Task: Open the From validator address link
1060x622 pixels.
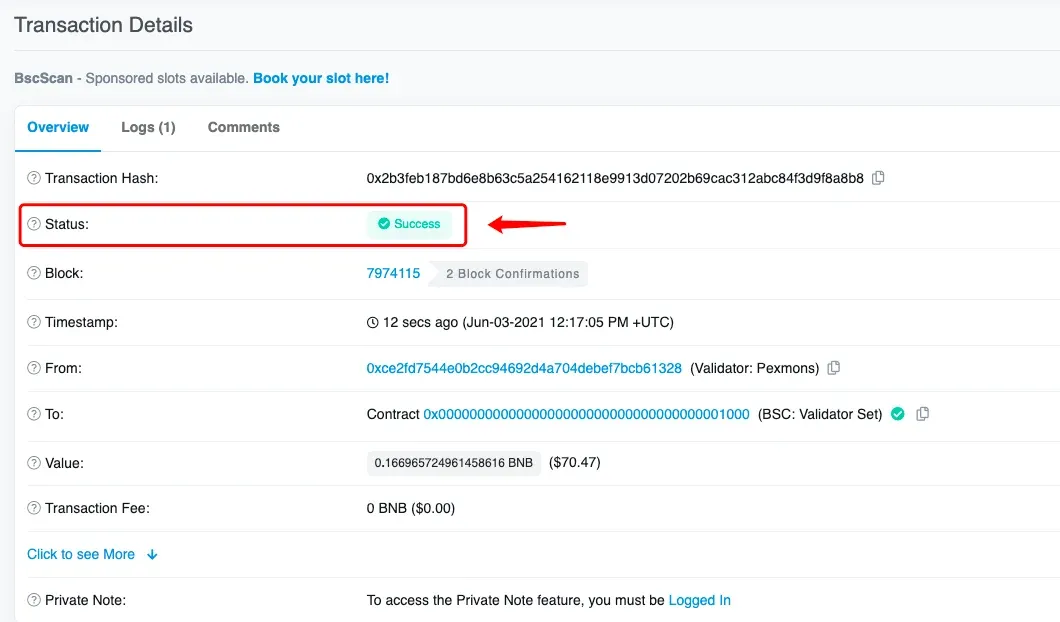Action: [x=524, y=368]
